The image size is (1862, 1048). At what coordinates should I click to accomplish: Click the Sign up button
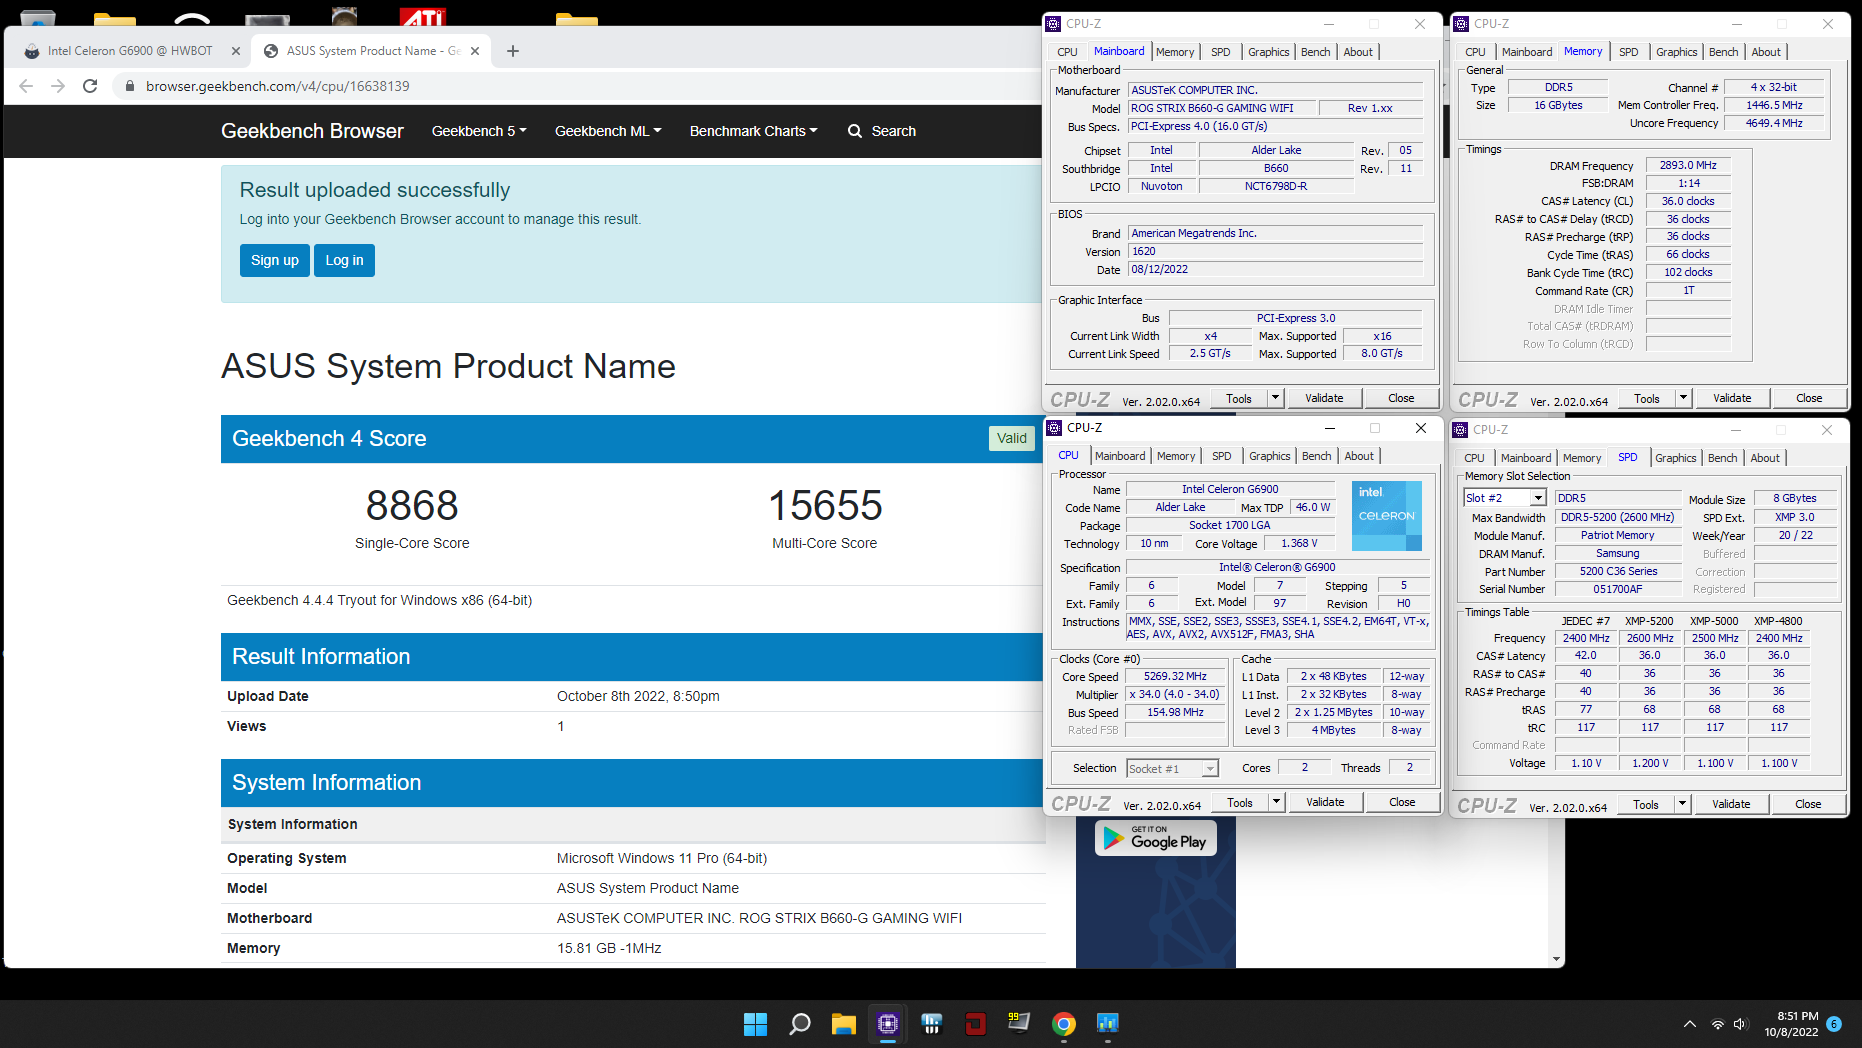click(275, 260)
